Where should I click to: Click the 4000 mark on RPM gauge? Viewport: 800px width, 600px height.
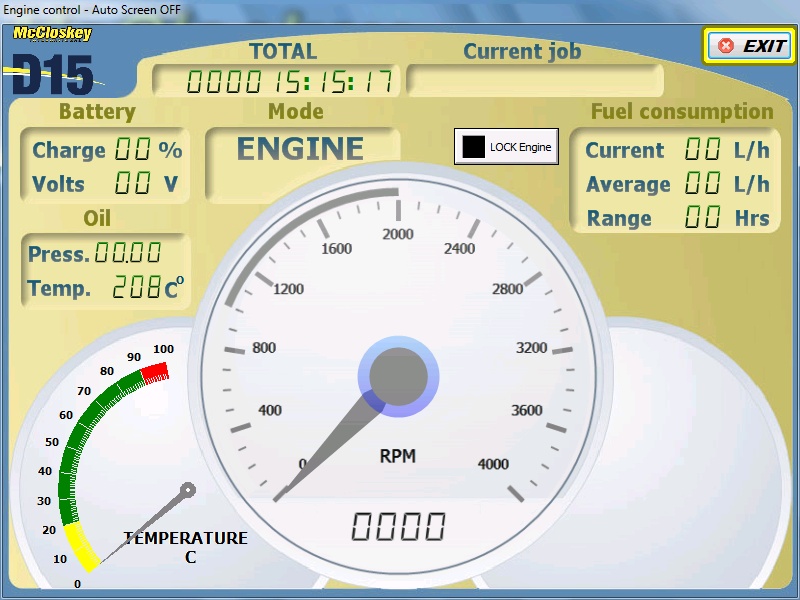point(493,464)
